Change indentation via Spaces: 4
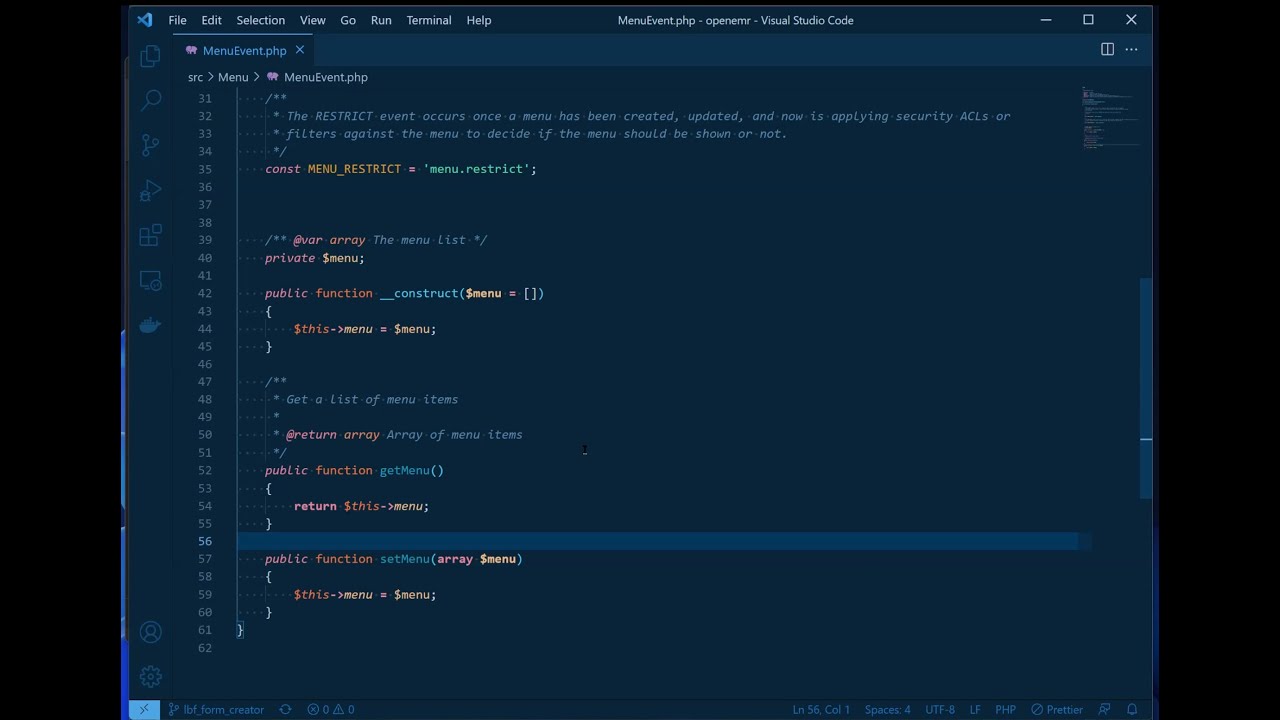Screen dimensions: 1280x720 tap(887, 709)
